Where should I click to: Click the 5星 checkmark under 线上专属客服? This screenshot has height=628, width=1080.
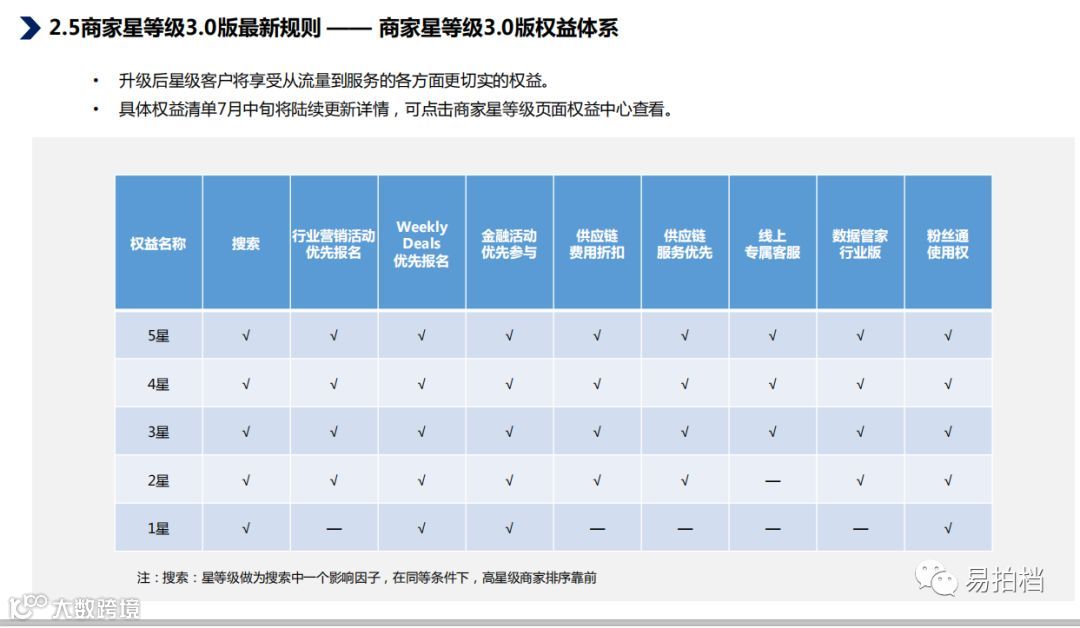(772, 335)
